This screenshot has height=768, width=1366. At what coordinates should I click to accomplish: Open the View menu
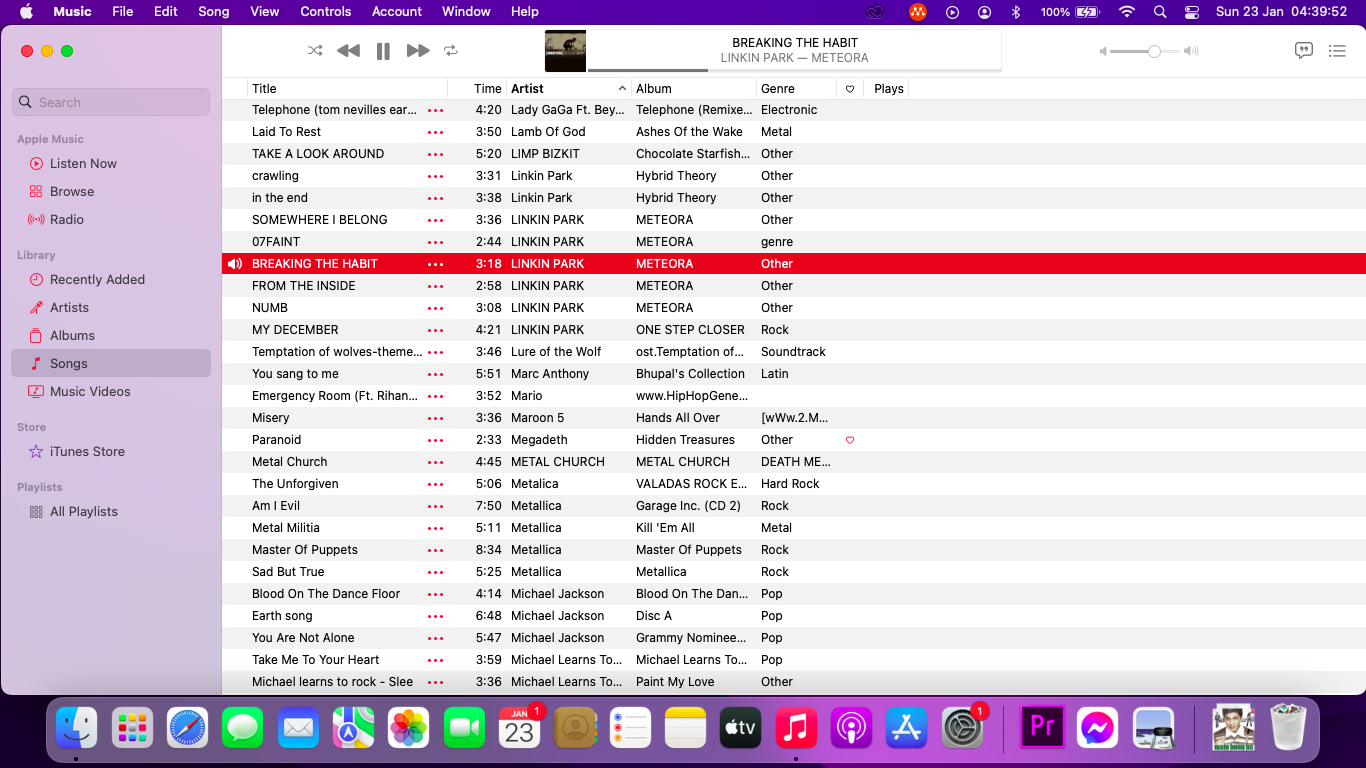pyautogui.click(x=265, y=12)
